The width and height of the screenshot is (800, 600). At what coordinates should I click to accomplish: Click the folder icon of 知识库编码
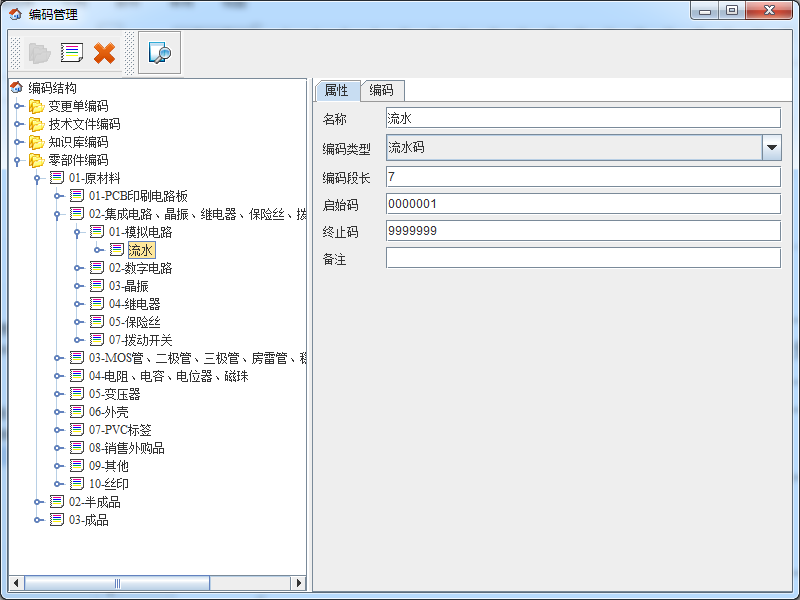click(36, 142)
